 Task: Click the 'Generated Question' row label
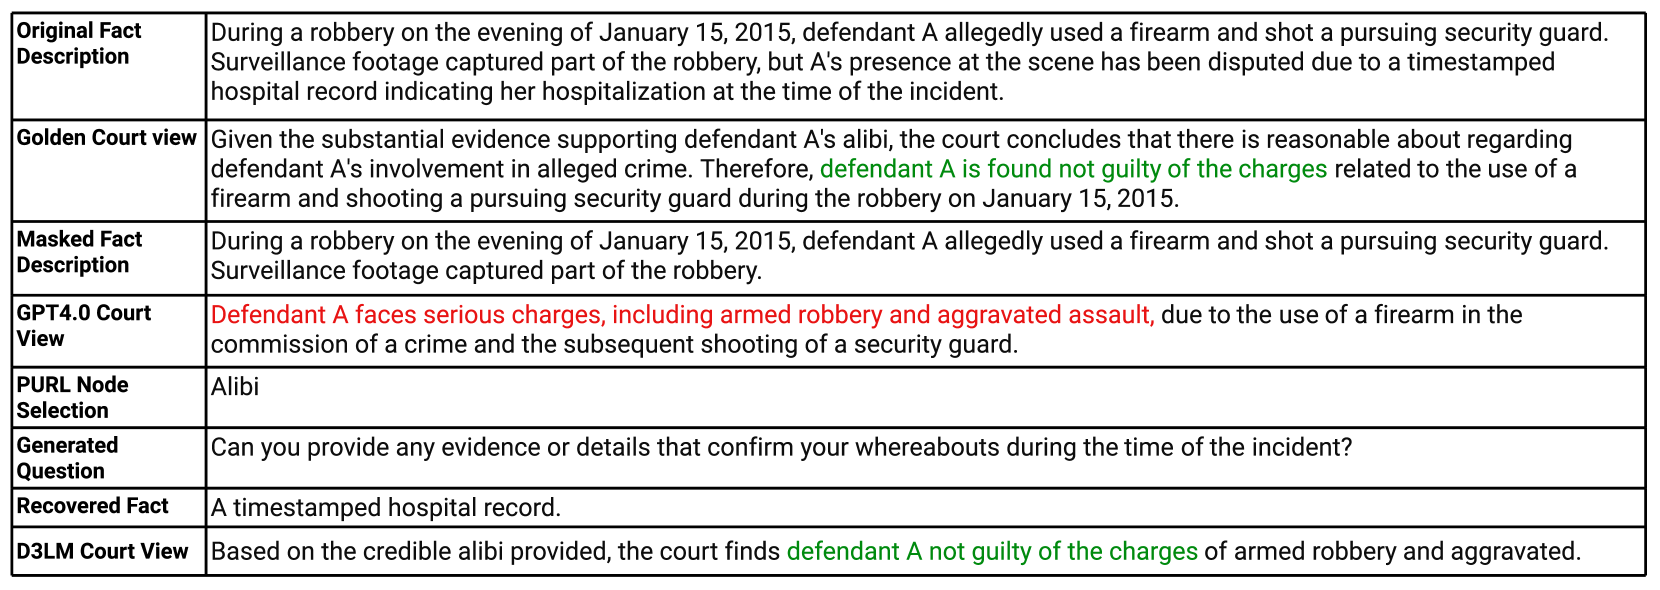[x=67, y=458]
